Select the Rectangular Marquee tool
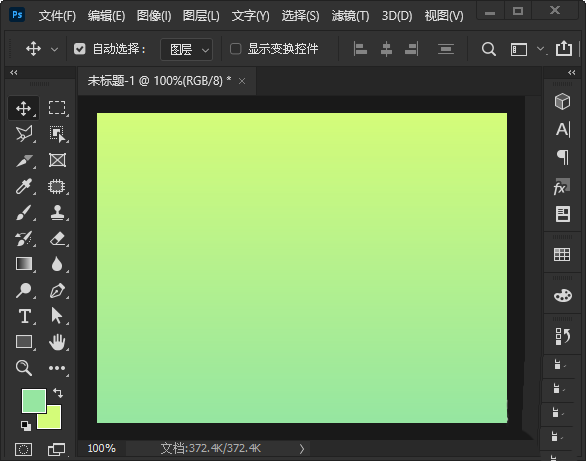 (57, 108)
